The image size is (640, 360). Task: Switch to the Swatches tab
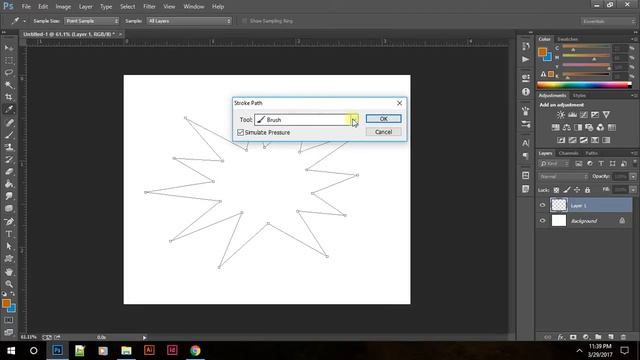pos(567,39)
